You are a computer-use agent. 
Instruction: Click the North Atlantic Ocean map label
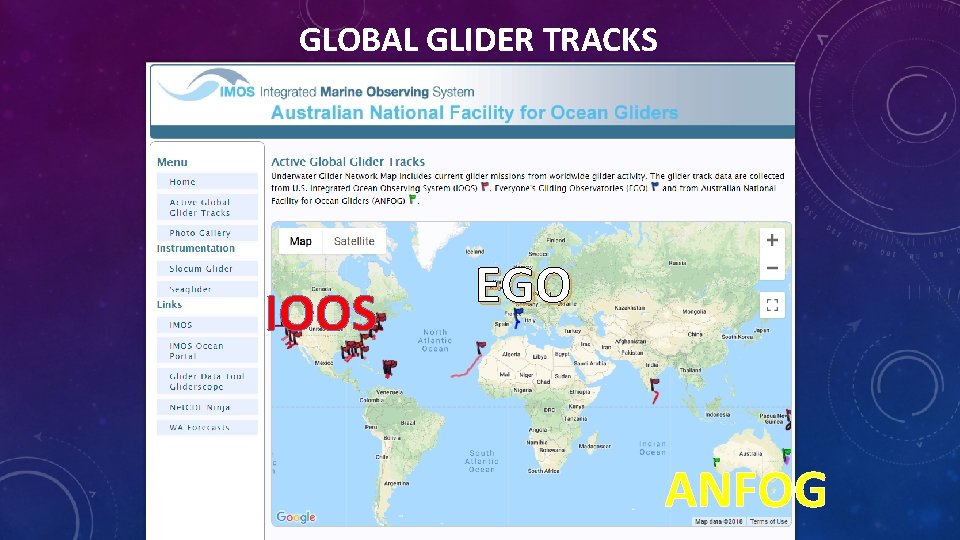pos(435,340)
